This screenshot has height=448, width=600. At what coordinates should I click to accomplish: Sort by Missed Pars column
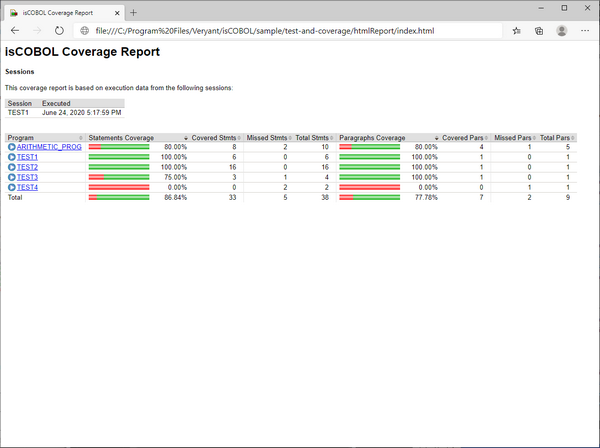[515, 138]
